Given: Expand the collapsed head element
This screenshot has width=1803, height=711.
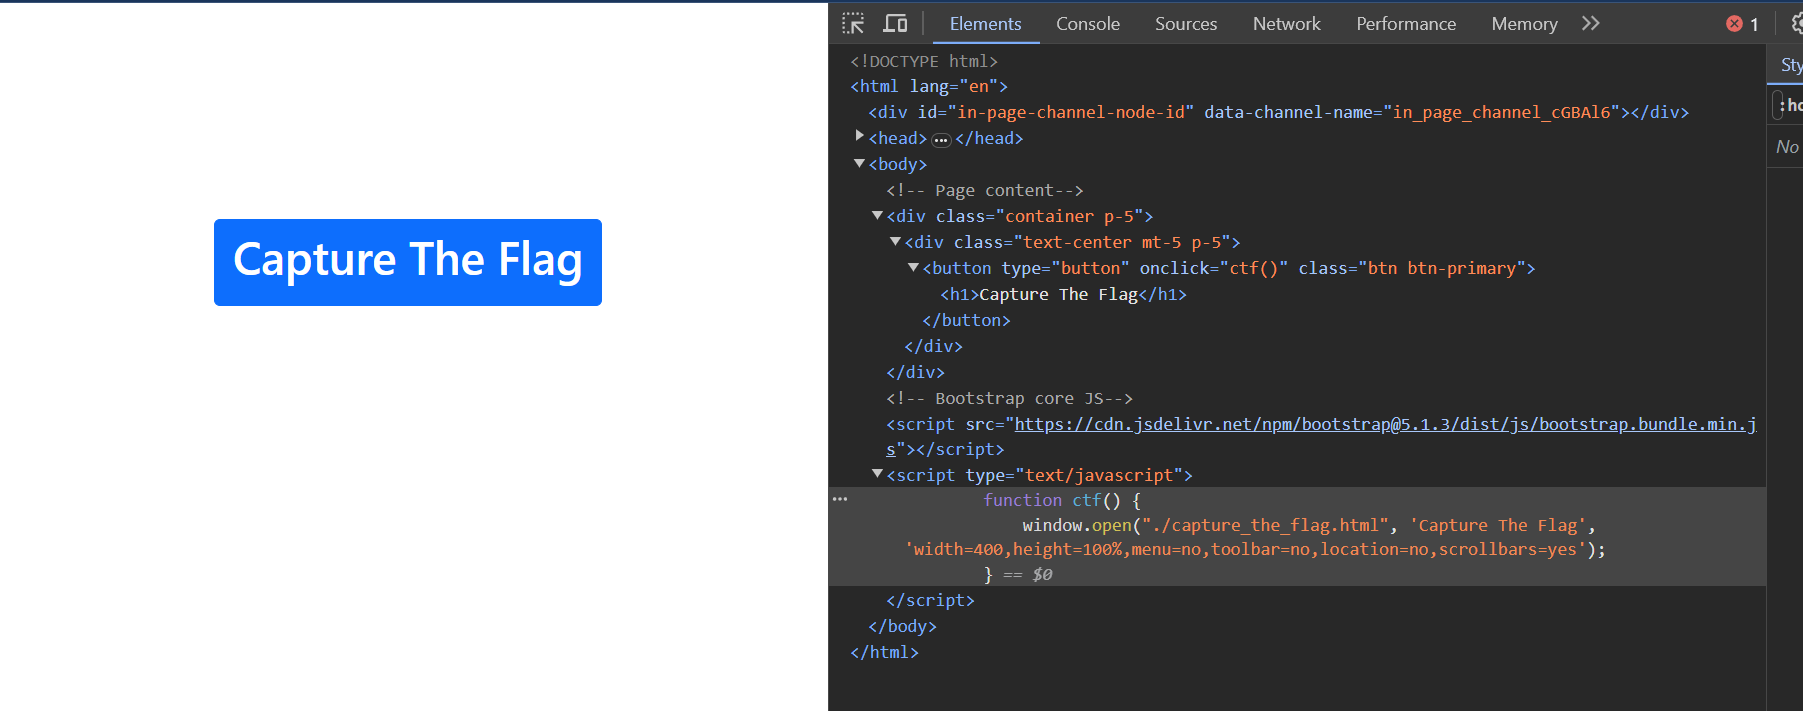Looking at the screenshot, I should tap(859, 137).
